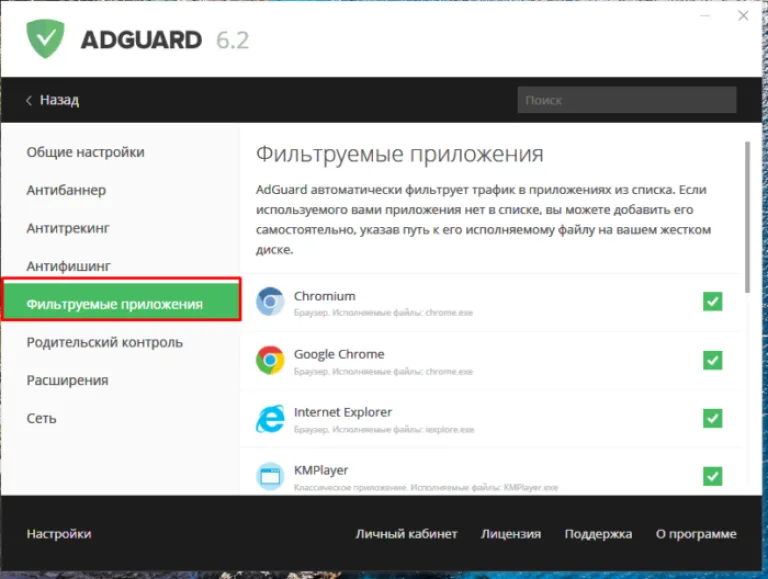Click the application list vertical scrollbar
This screenshot has width=768, height=579.
tap(747, 217)
